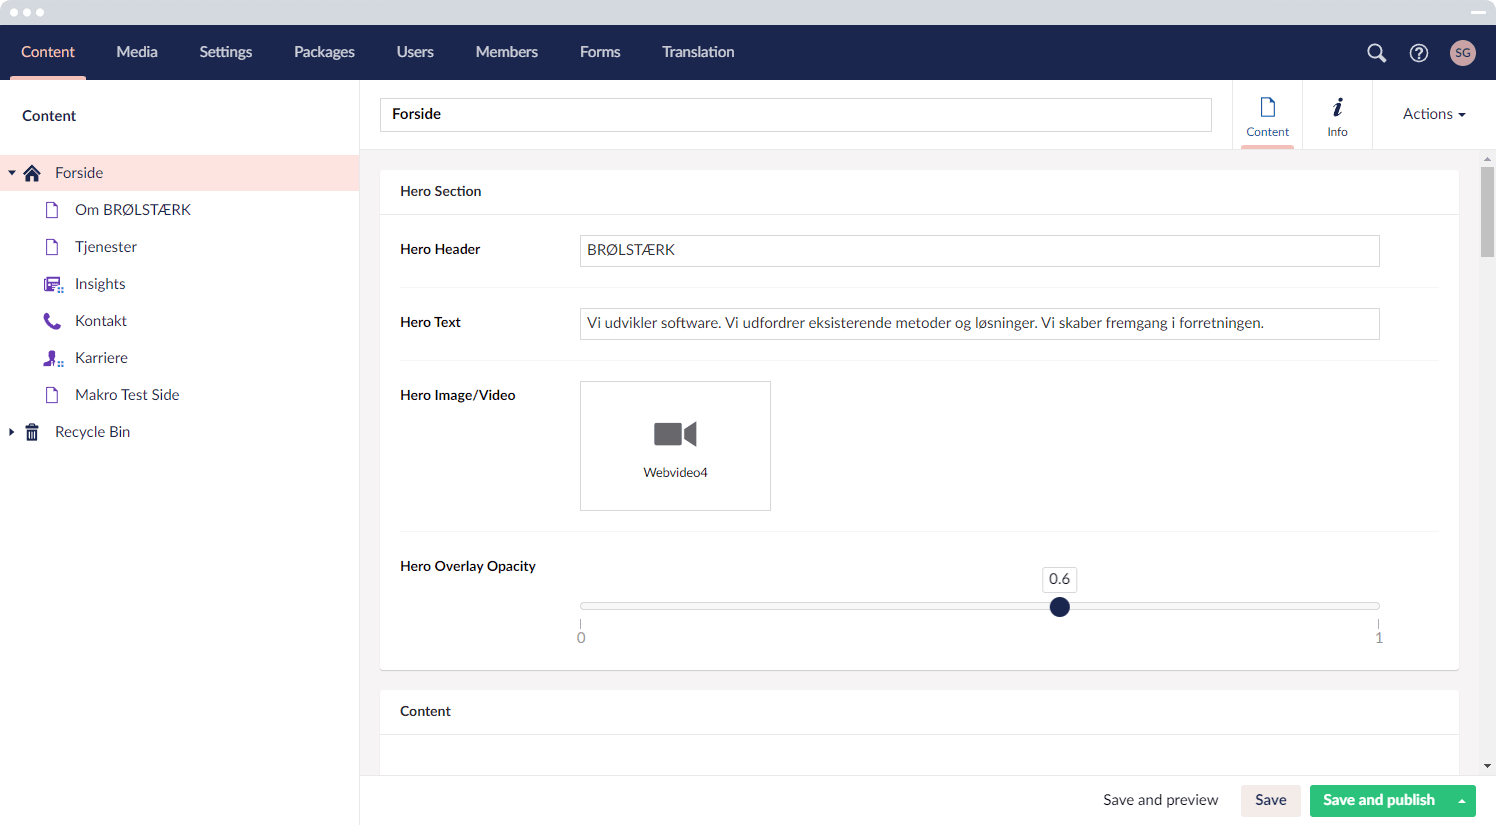Image resolution: width=1496 pixels, height=825 pixels.
Task: Select the Webvideo4 media thumbnail
Action: (x=675, y=446)
